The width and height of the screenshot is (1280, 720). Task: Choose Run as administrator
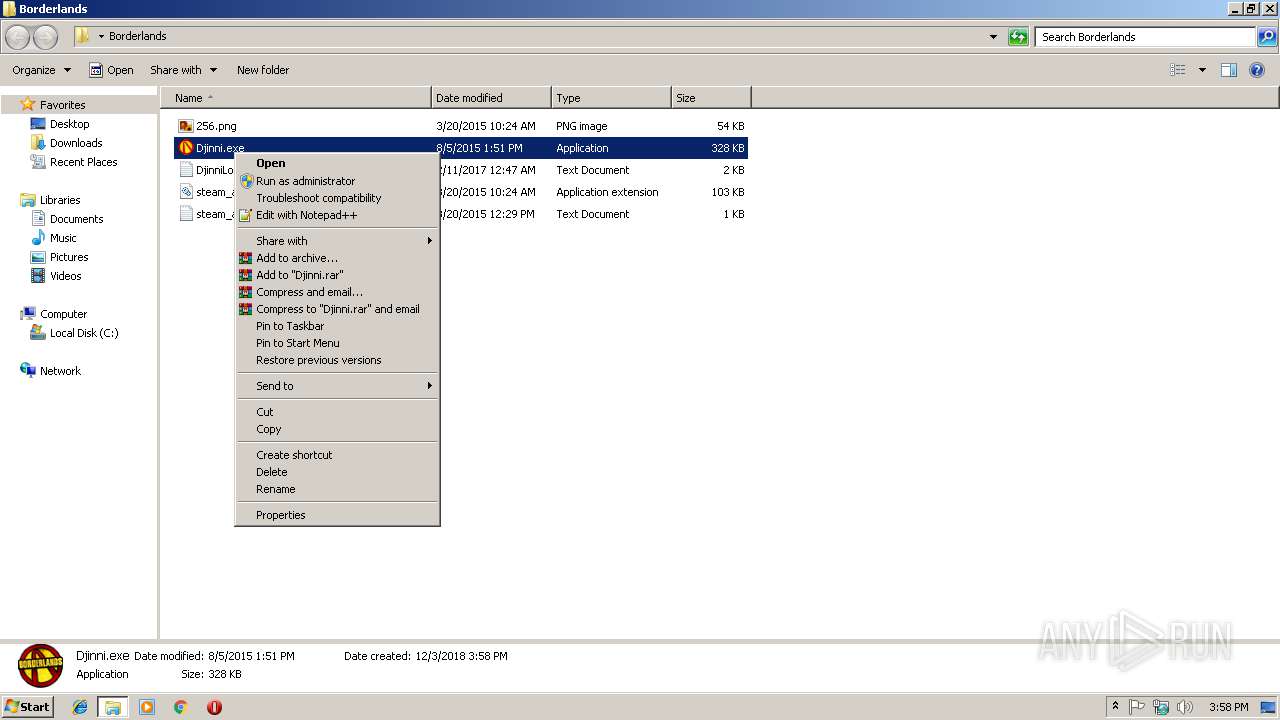tap(337, 181)
